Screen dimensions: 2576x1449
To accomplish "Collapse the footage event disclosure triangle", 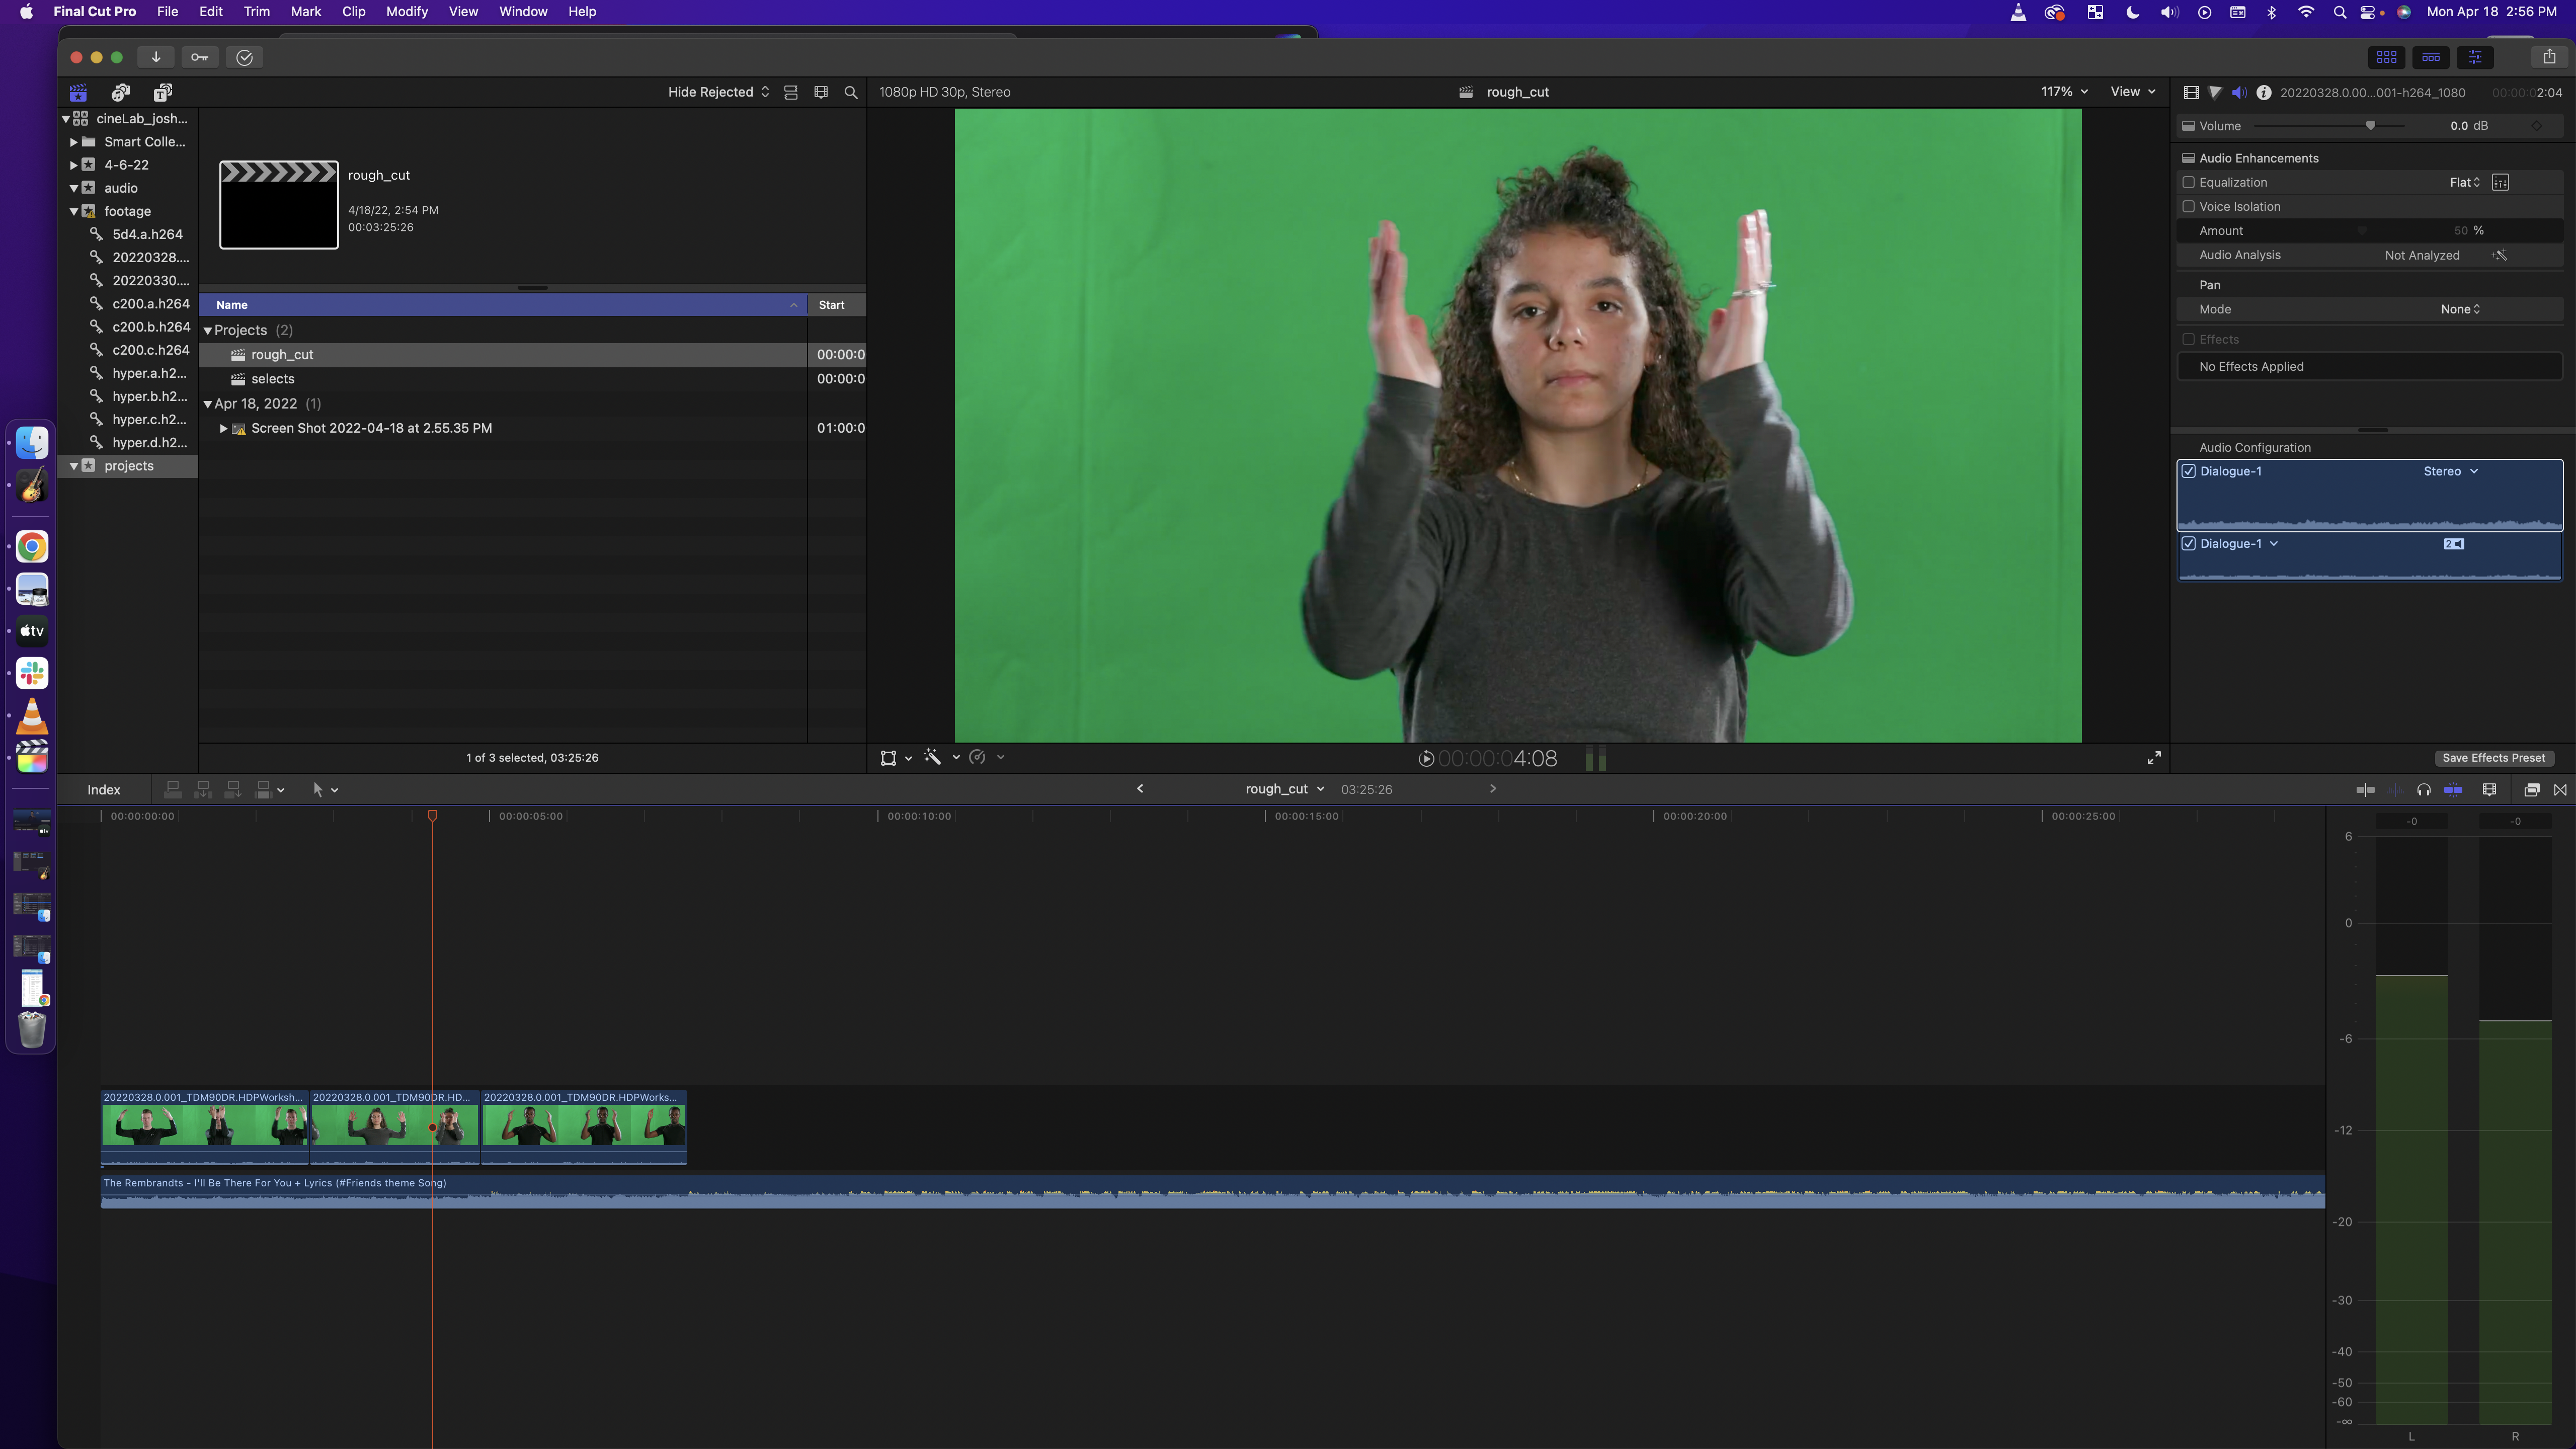I will 74,211.
